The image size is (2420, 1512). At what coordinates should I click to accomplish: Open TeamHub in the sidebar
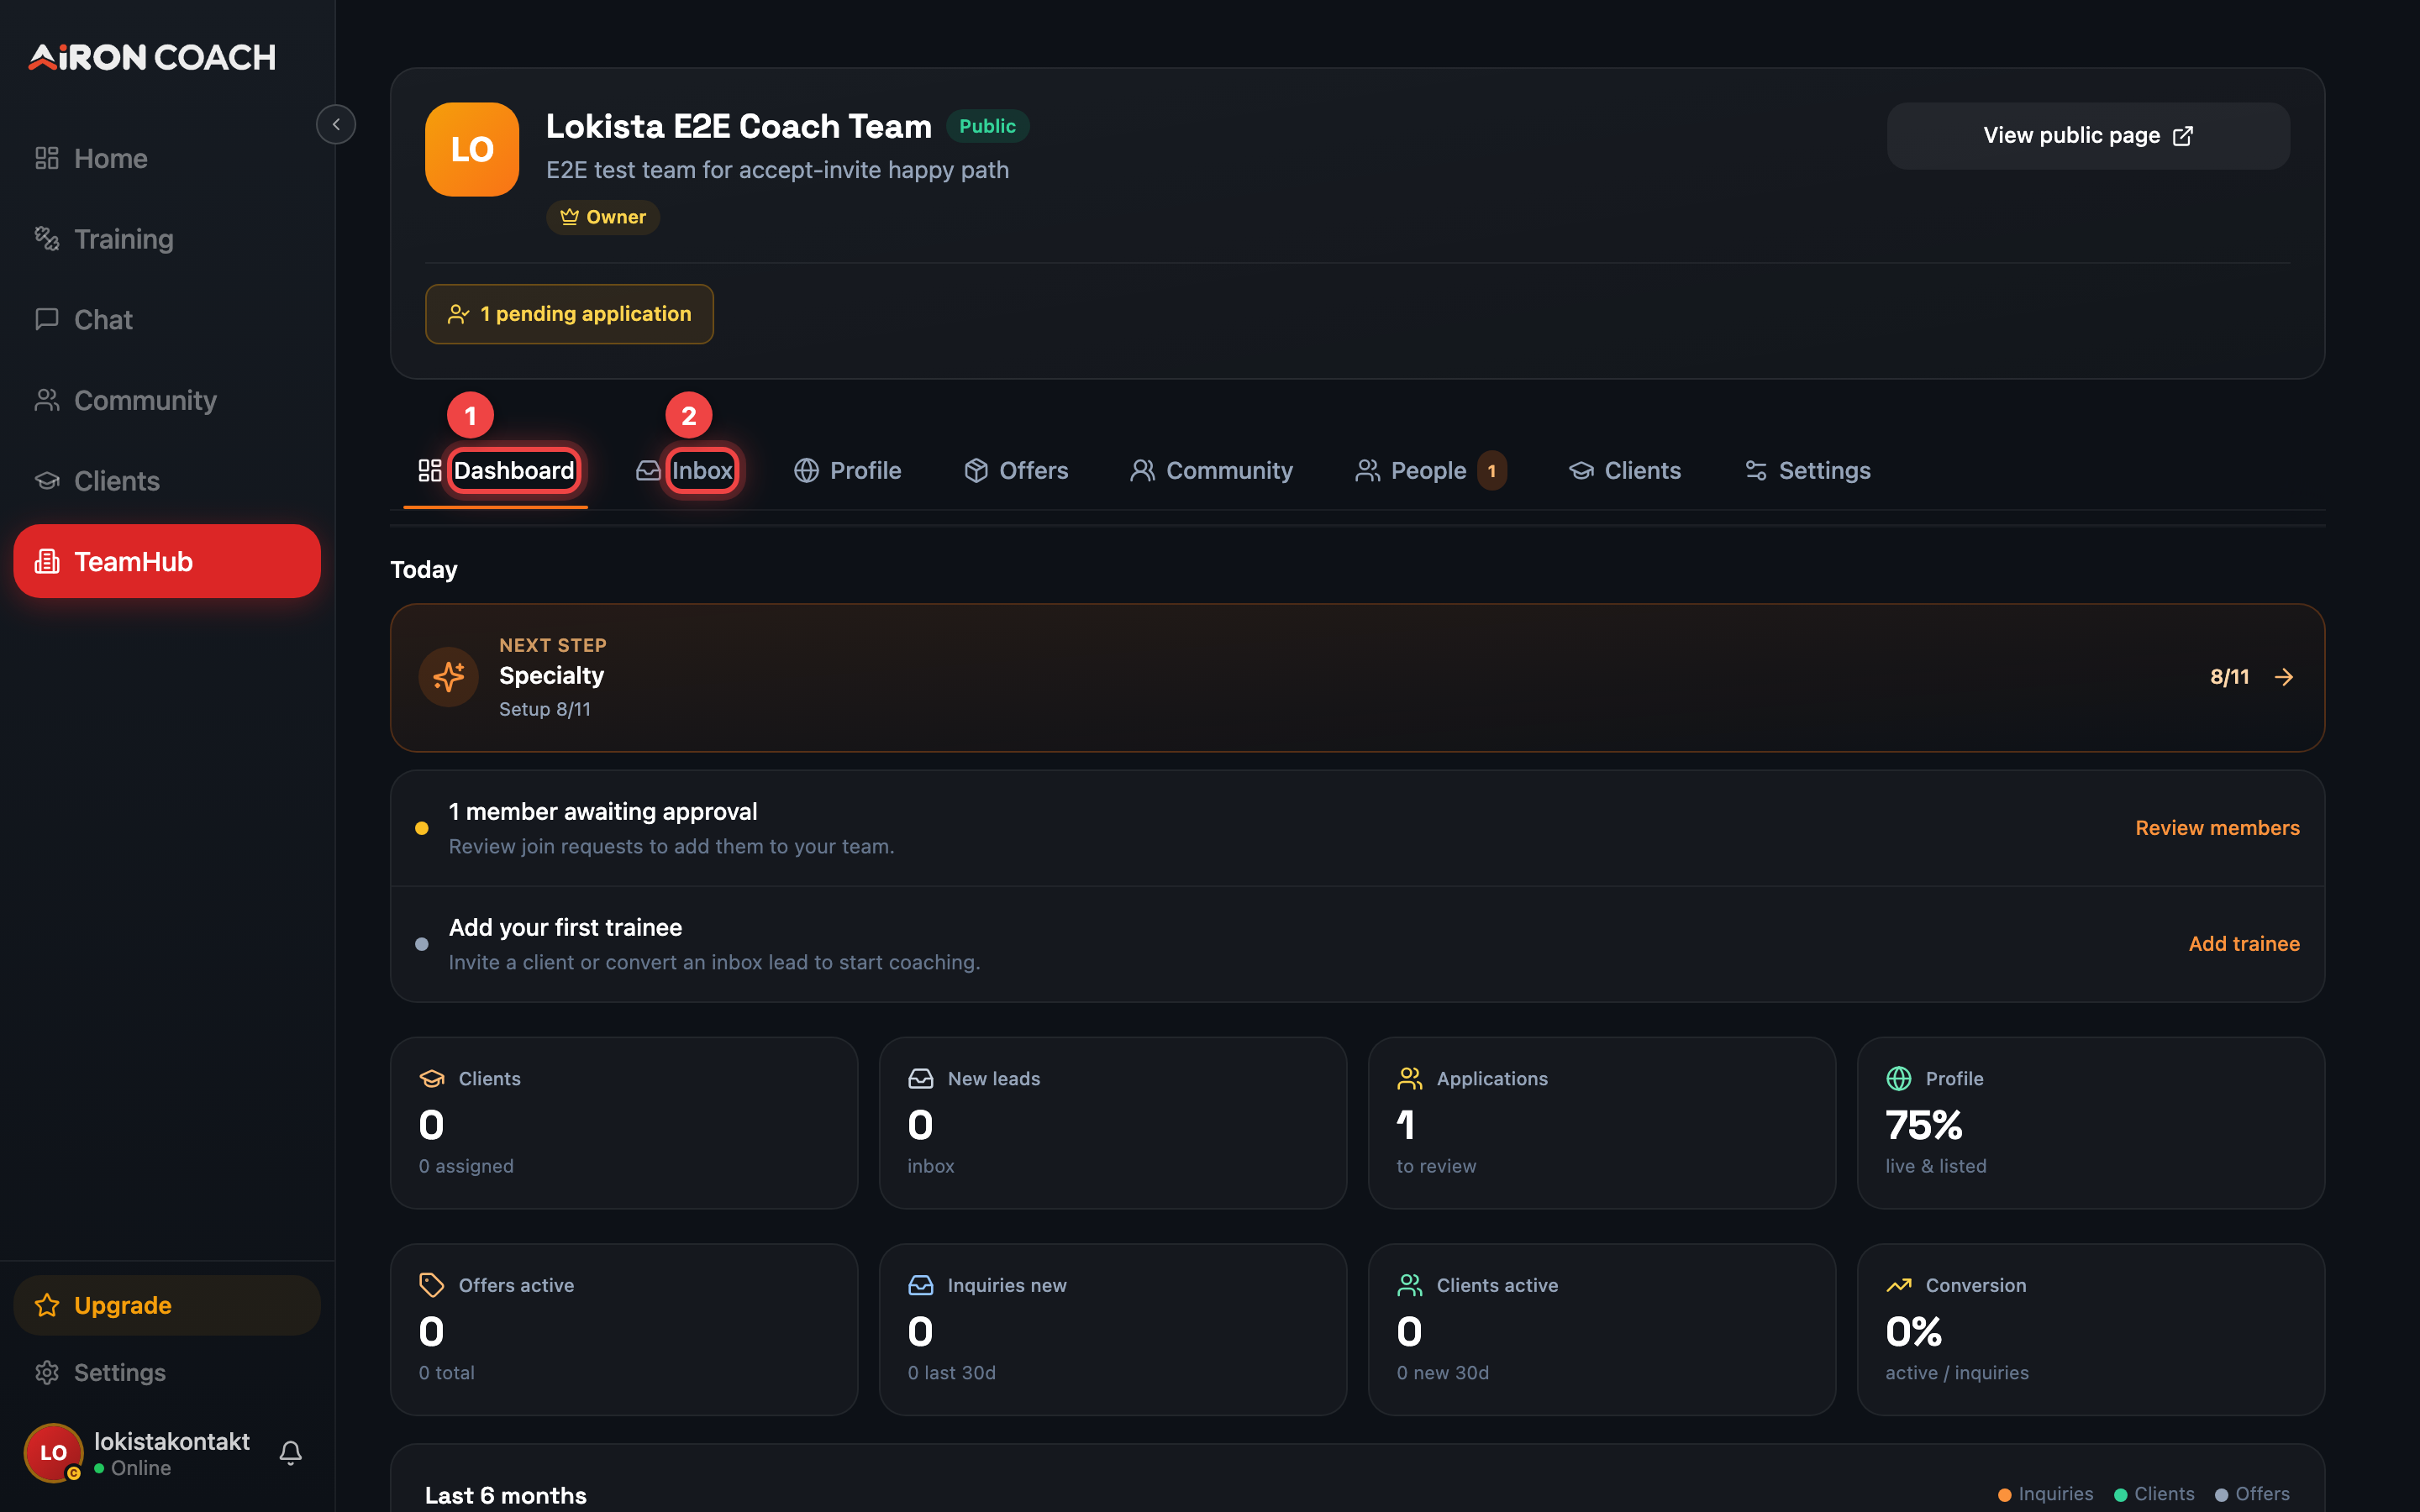click(167, 561)
